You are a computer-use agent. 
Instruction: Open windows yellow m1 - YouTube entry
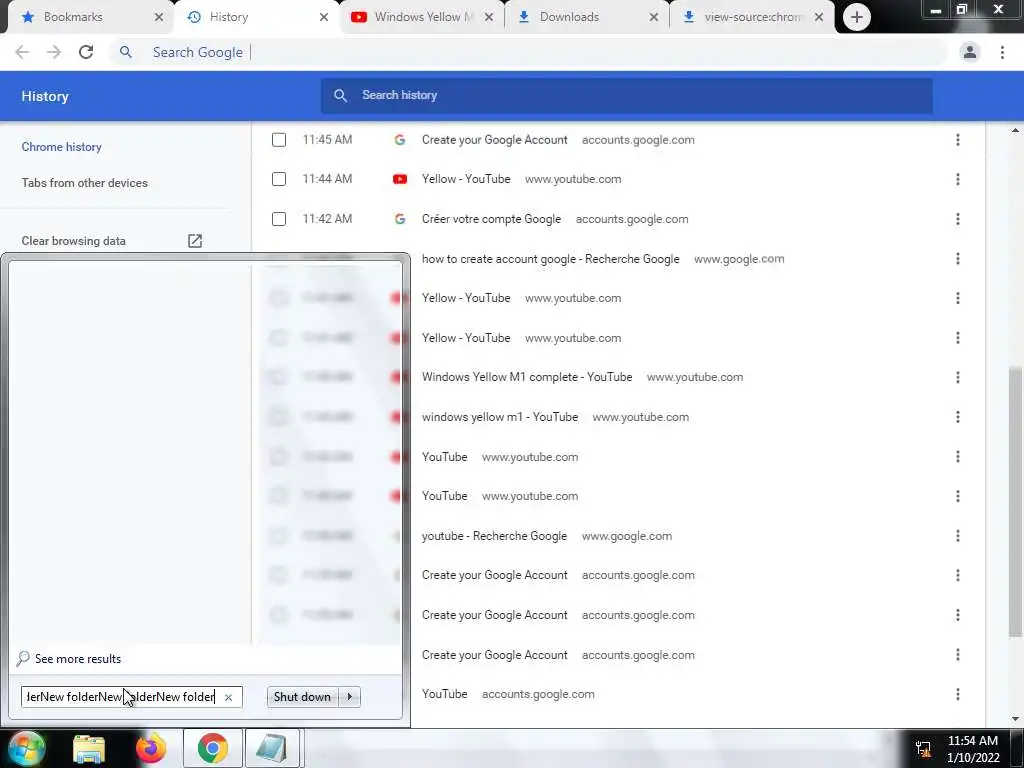(500, 417)
